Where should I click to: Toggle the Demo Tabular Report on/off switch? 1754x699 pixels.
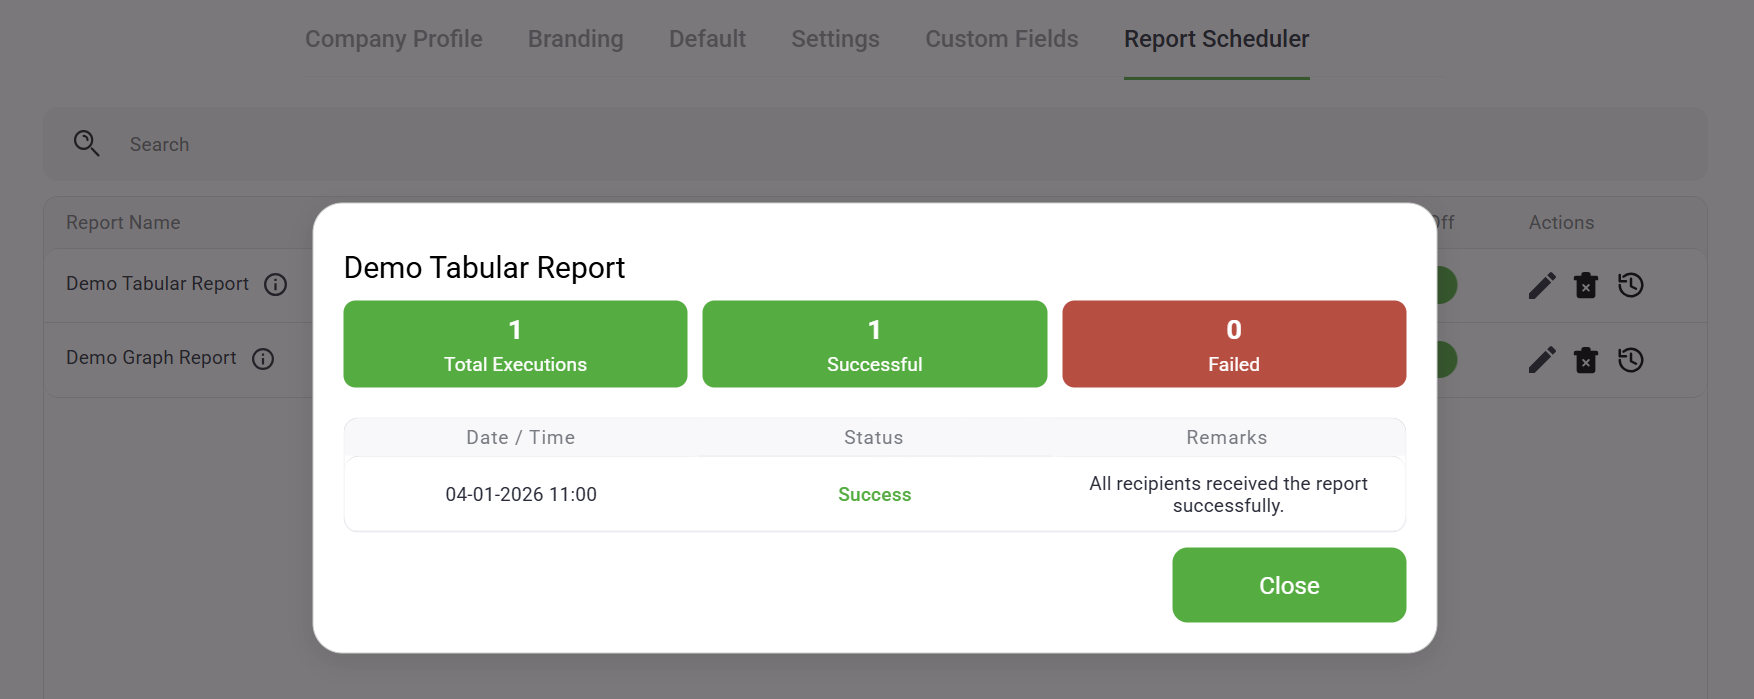pyautogui.click(x=1446, y=286)
